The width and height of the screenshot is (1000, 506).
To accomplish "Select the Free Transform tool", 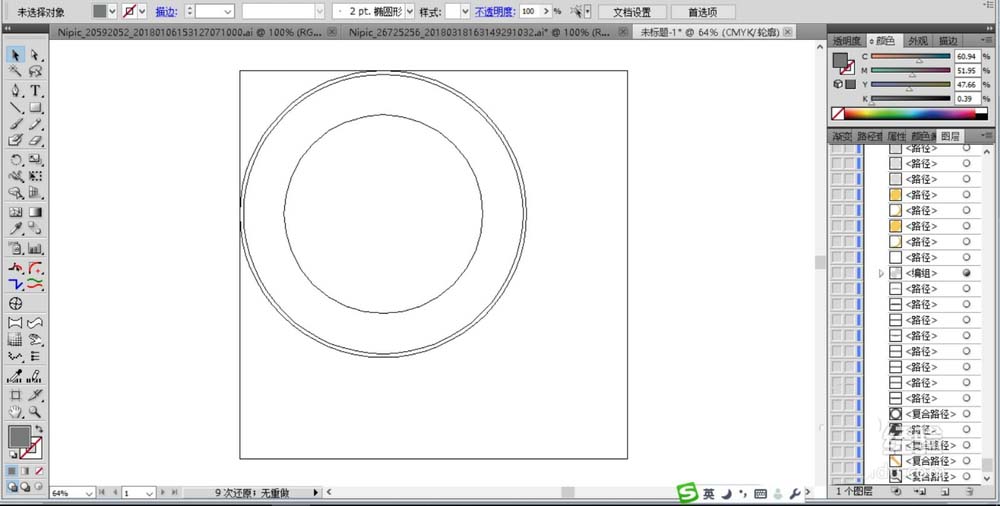I will coord(35,175).
